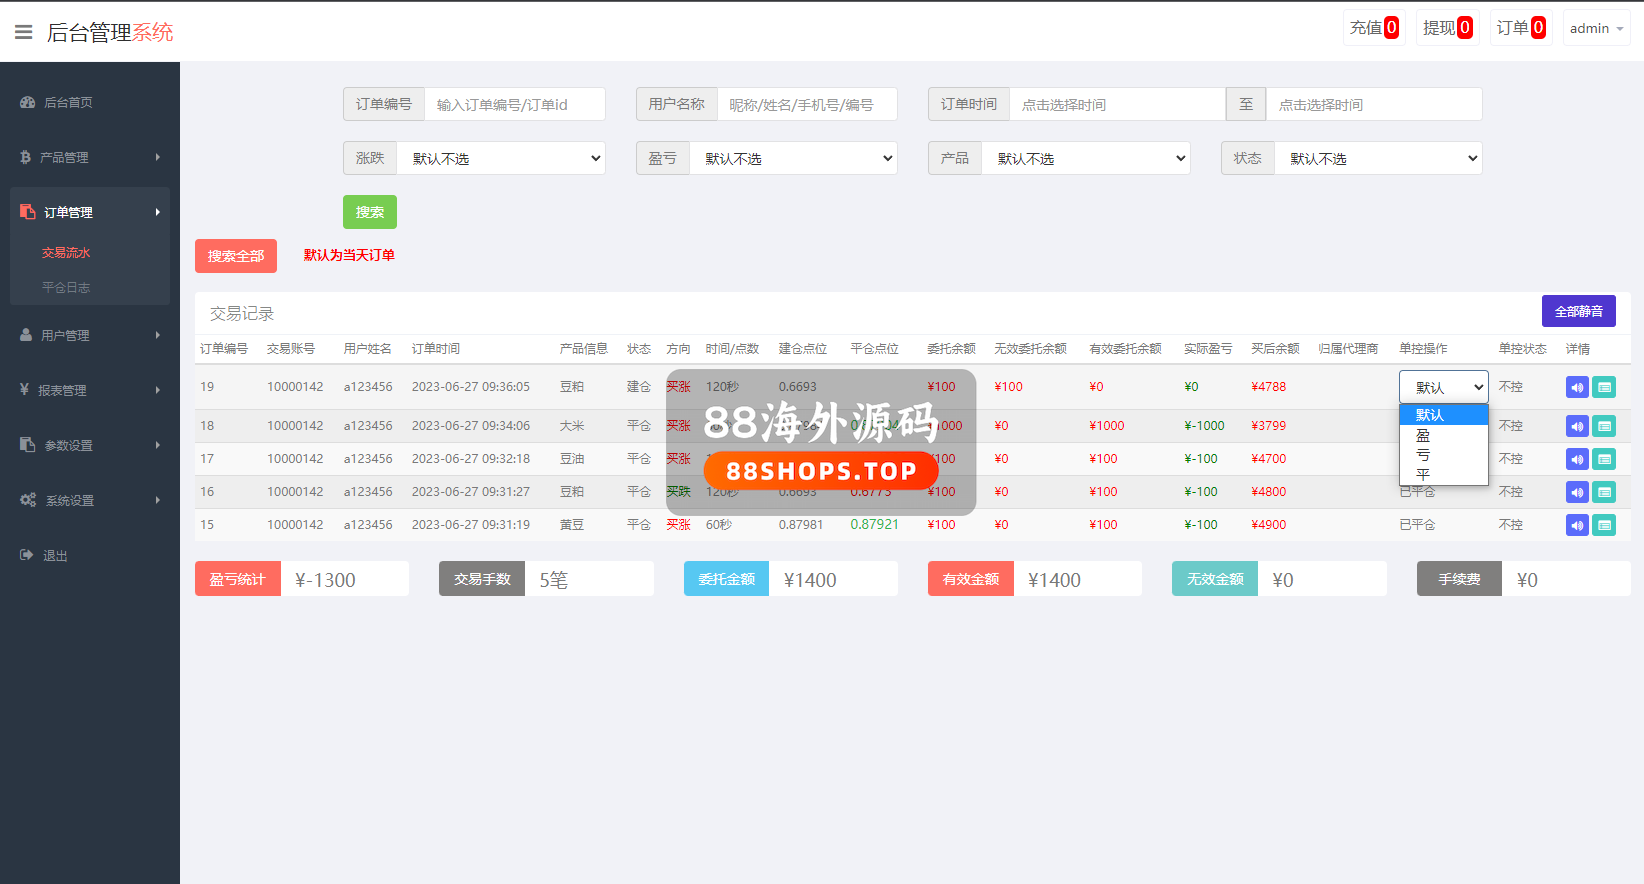Screen dimensions: 1644x884
Task: Click the speaker icon for order 16
Action: click(1577, 493)
